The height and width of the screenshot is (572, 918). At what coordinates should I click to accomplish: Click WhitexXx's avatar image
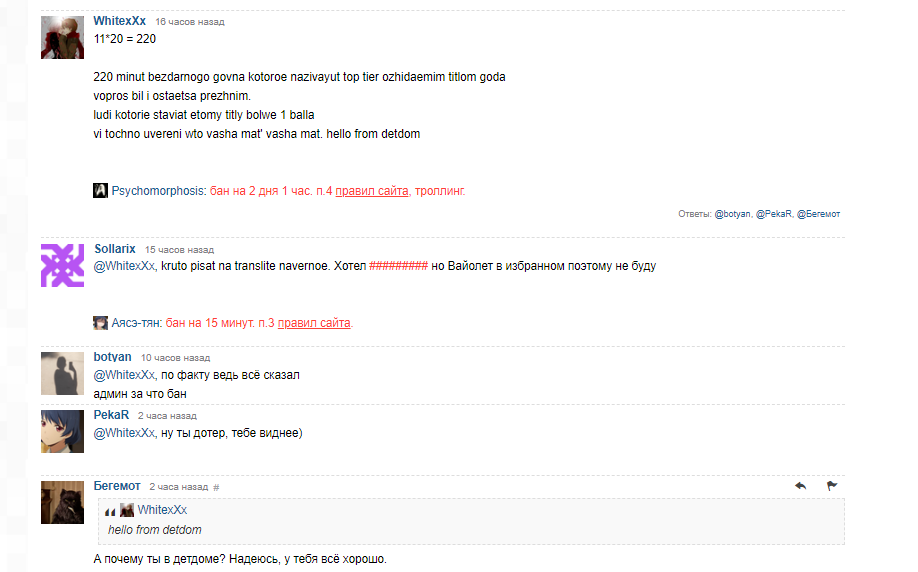[x=62, y=37]
